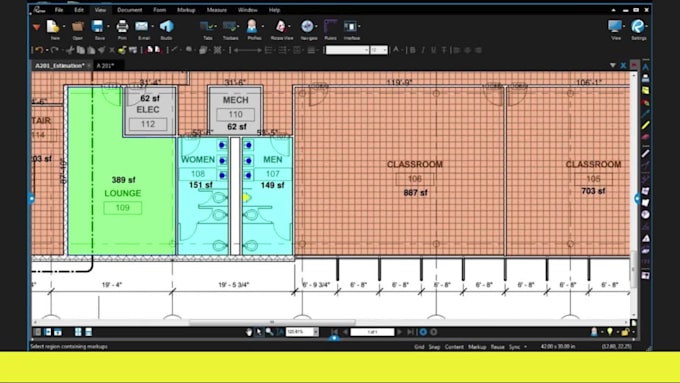Screen dimensions: 680x383
Task: Open the Document menu
Action: coord(129,10)
